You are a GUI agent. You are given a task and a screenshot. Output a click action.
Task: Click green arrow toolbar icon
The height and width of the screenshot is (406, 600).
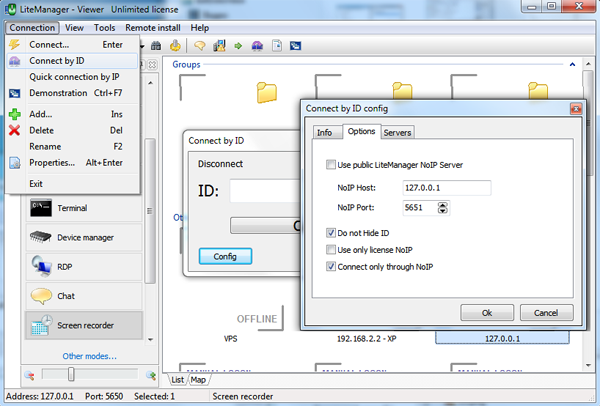click(x=238, y=46)
